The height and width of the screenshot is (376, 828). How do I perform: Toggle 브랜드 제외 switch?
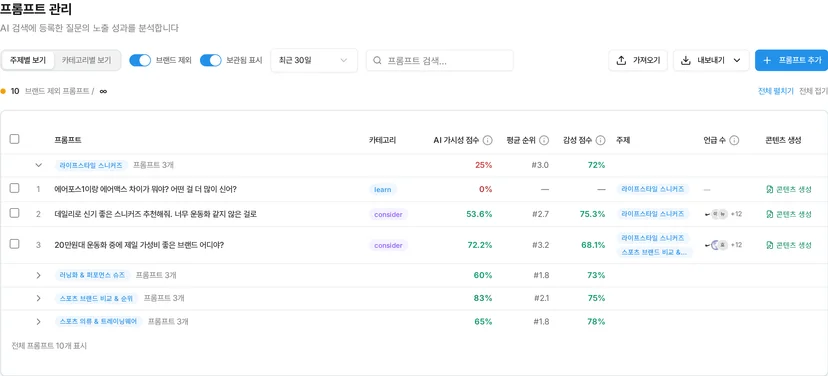coord(140,60)
